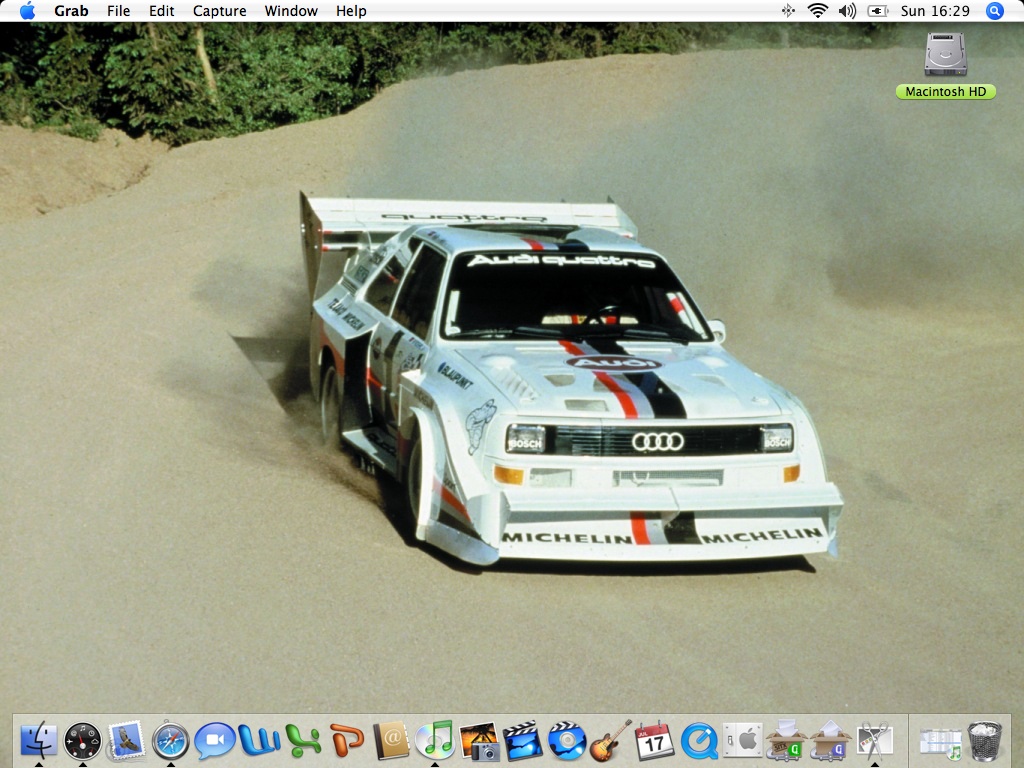Image resolution: width=1024 pixels, height=768 pixels.
Task: Open Address Book from the Dock
Action: point(391,741)
